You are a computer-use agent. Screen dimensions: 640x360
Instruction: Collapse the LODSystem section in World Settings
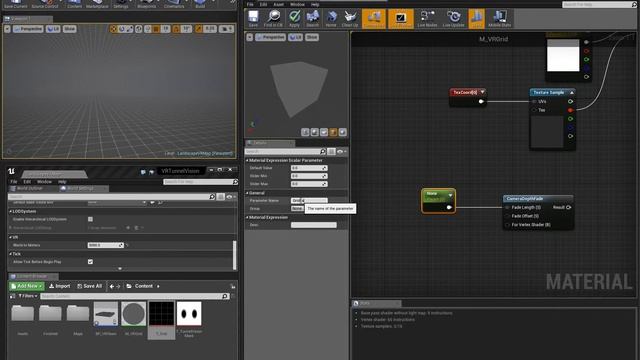11,211
